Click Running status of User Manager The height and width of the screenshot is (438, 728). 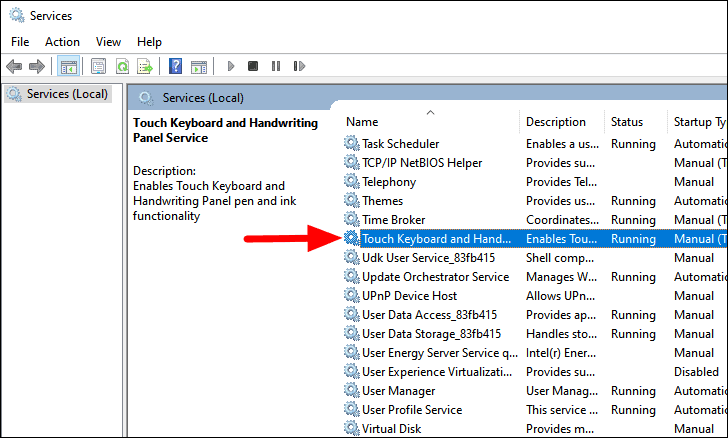[633, 391]
